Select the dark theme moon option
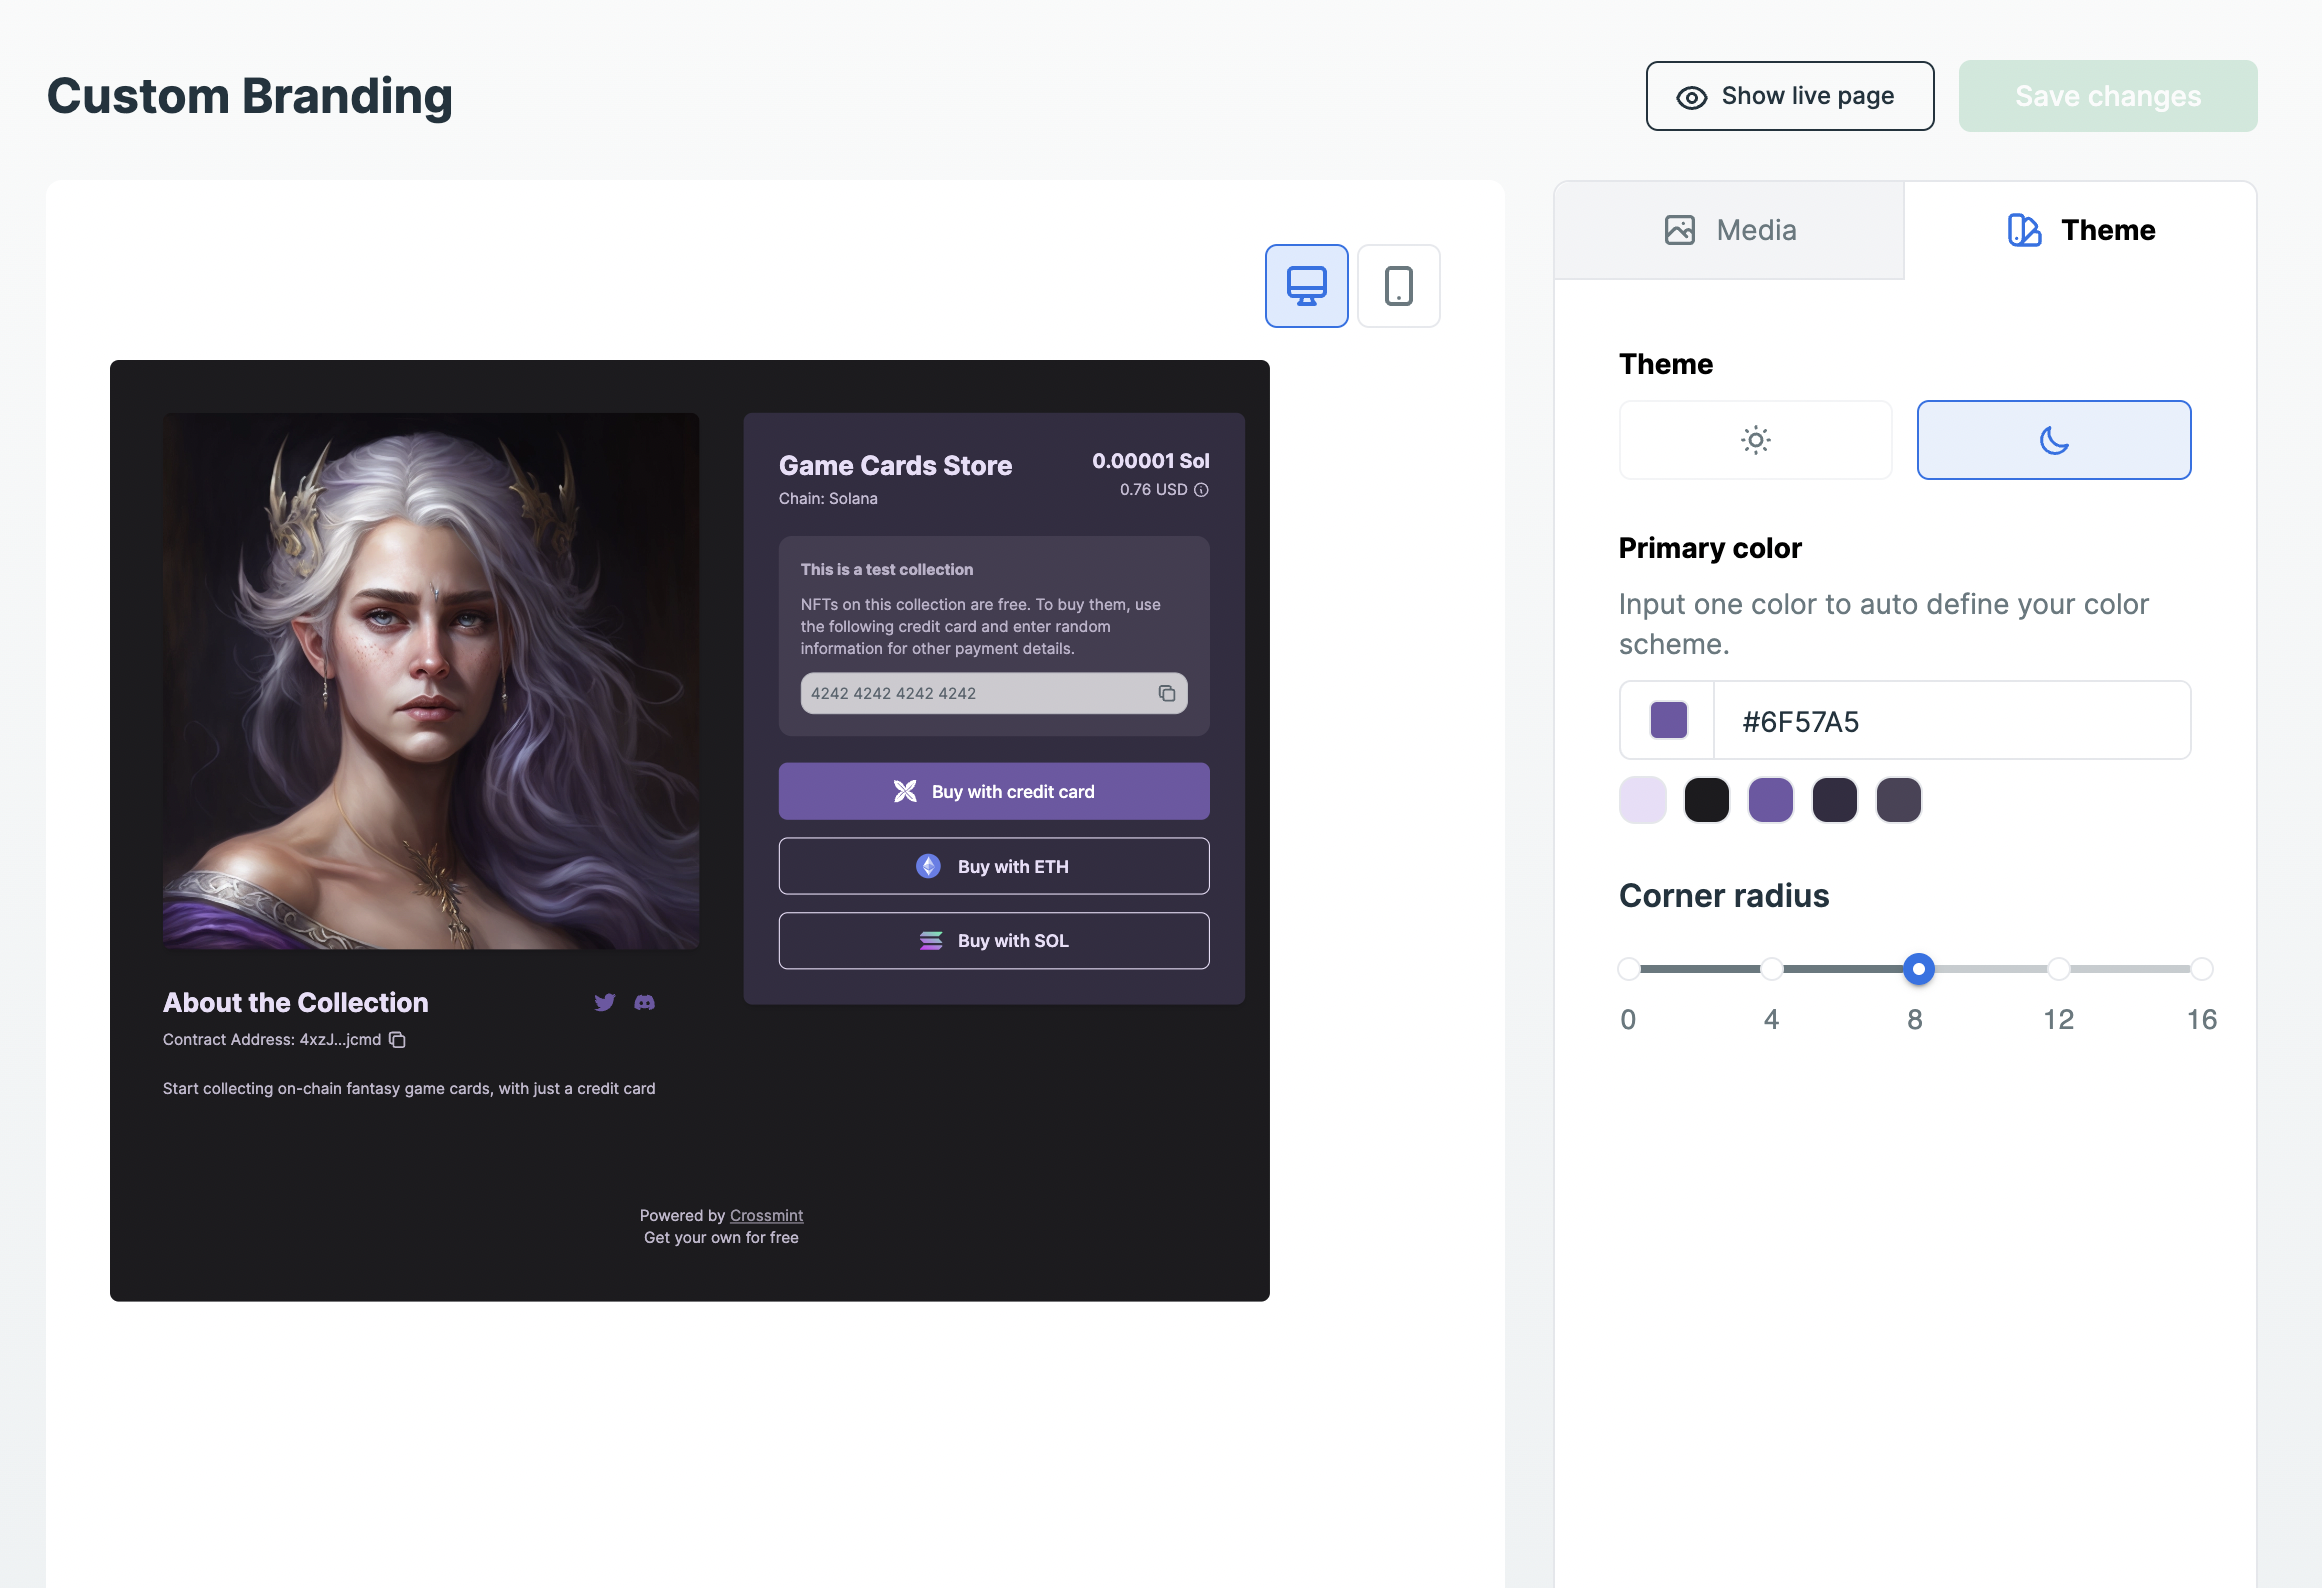The height and width of the screenshot is (1588, 2322). (x=2053, y=440)
